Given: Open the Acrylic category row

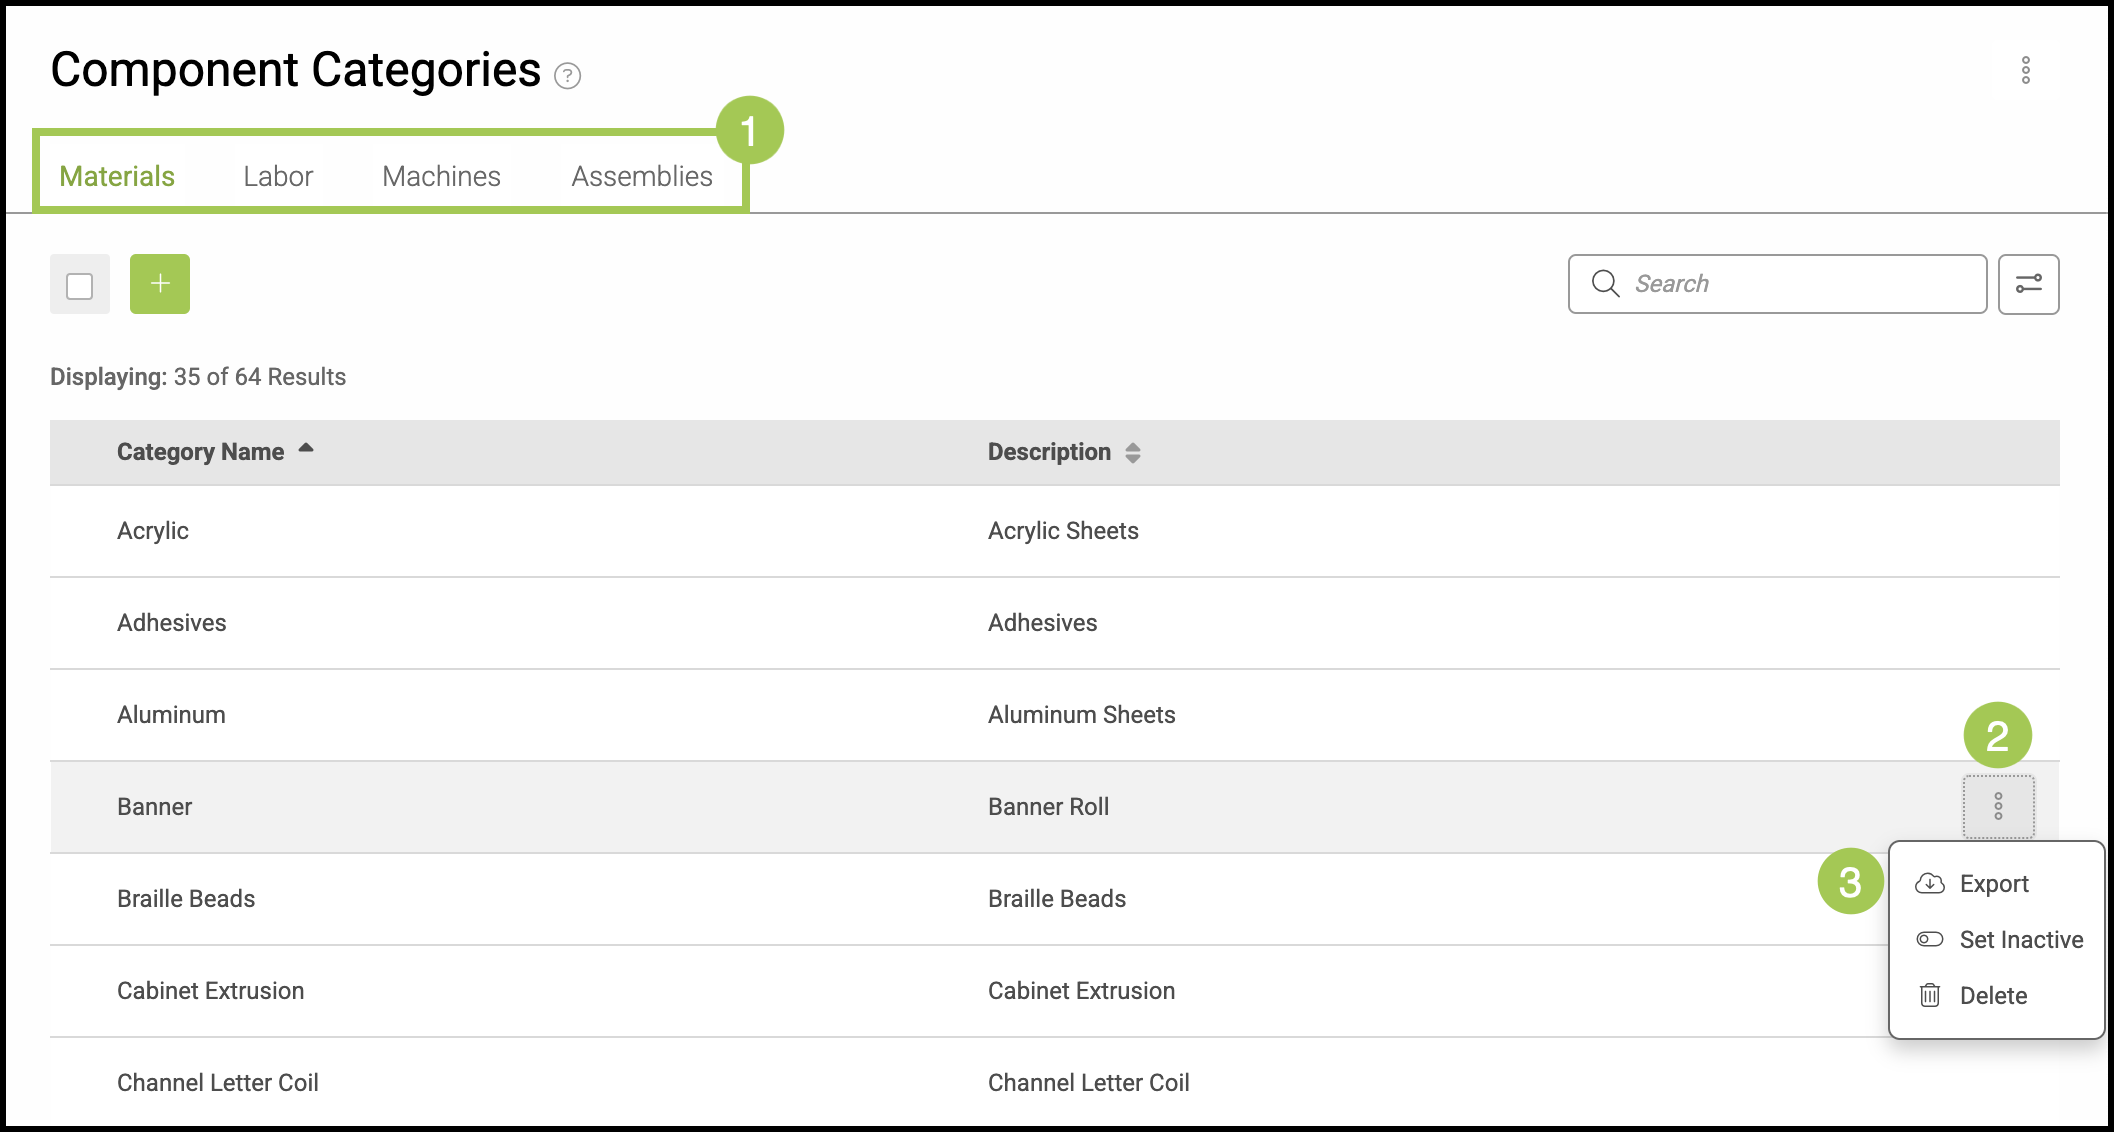Looking at the screenshot, I should 153,531.
